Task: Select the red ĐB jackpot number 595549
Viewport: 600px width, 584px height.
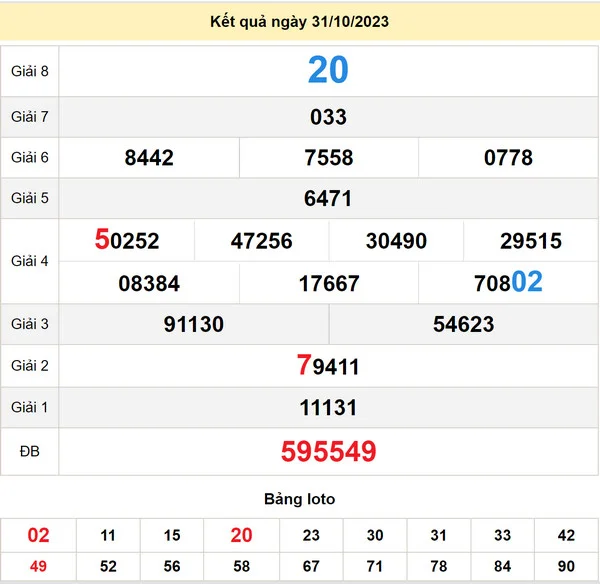Action: tap(328, 452)
